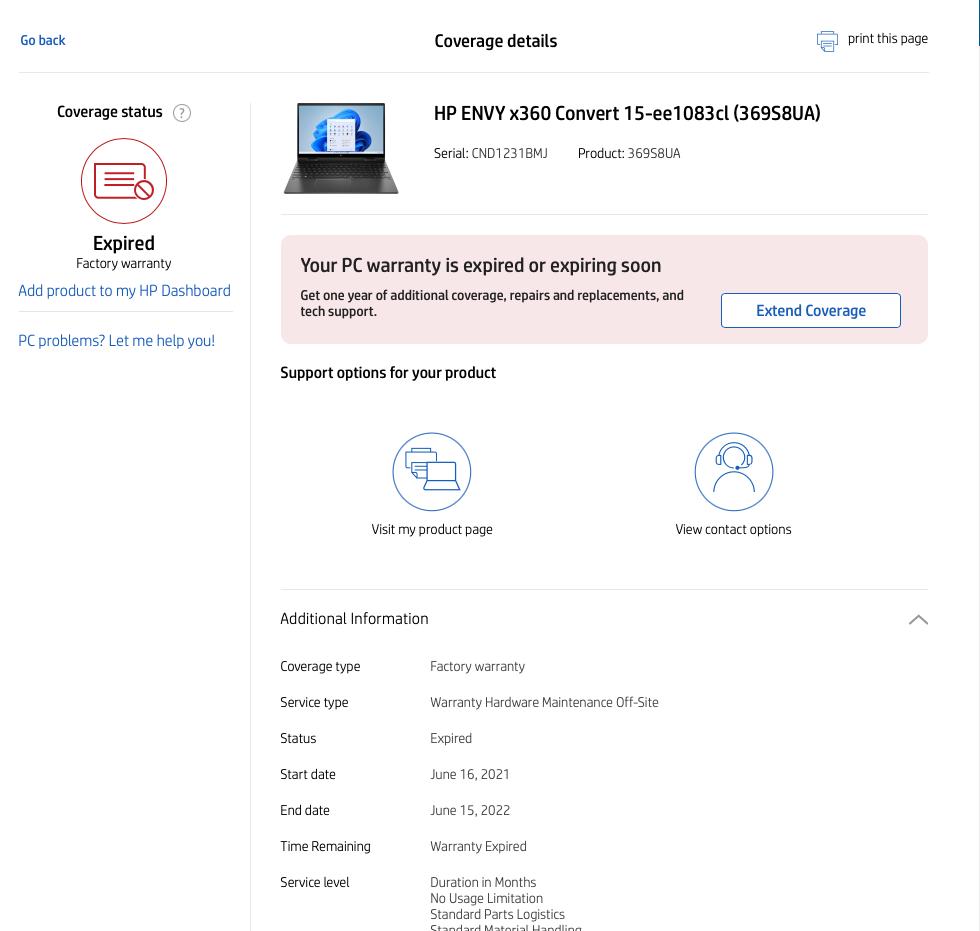Click the HP ENVY laptop thumbnail image
Screen dimensions: 980x931
(x=341, y=148)
